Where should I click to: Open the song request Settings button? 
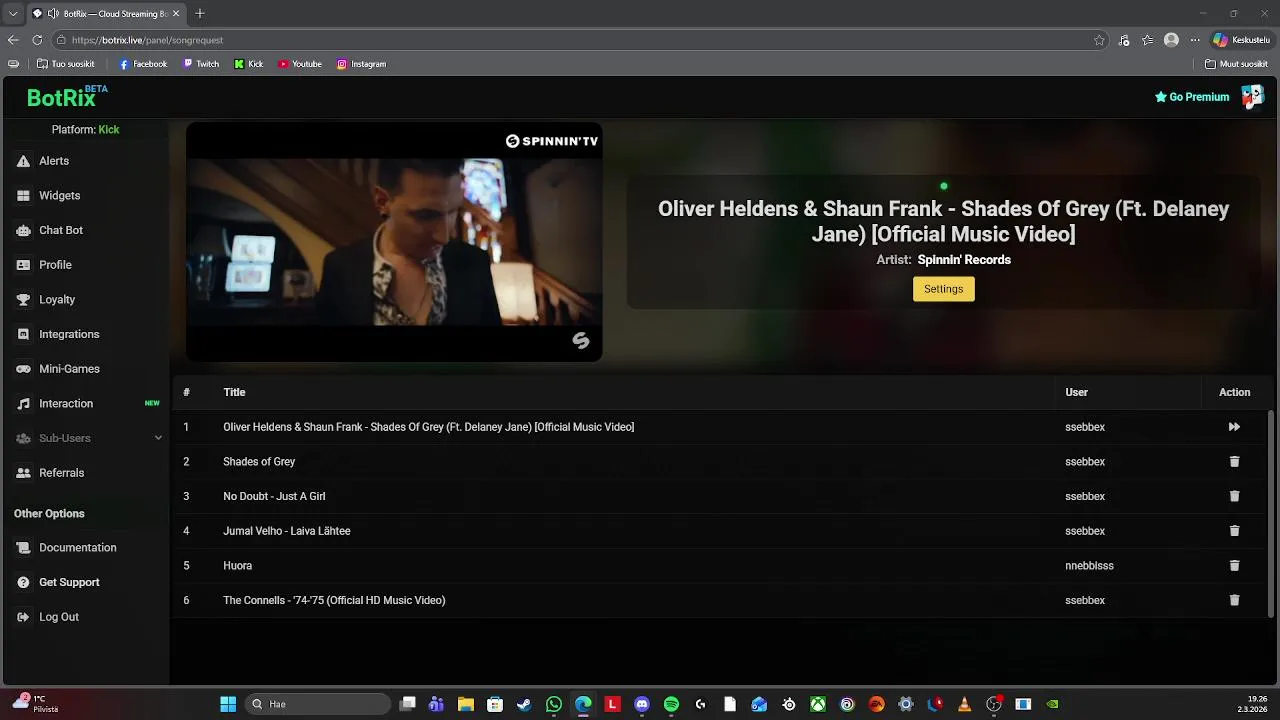coord(943,289)
